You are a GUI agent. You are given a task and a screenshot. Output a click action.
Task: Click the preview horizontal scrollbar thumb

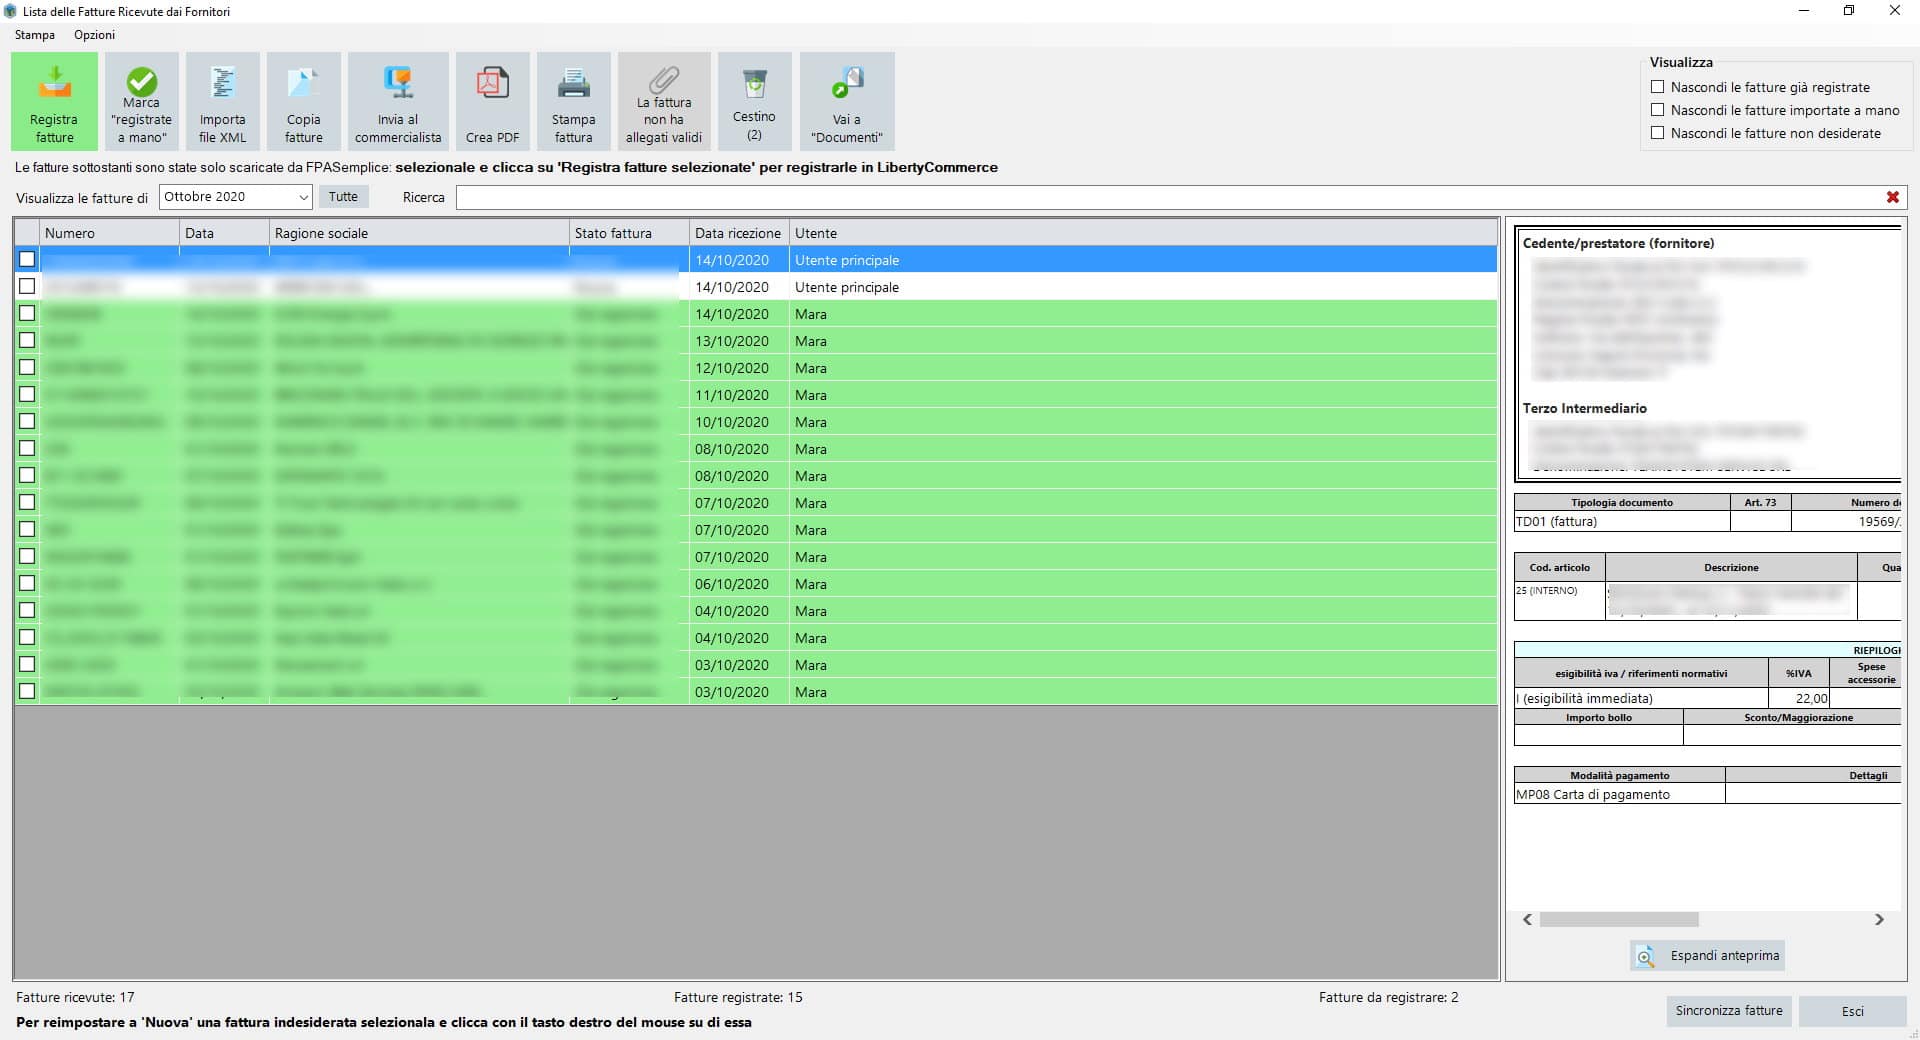coord(1619,919)
